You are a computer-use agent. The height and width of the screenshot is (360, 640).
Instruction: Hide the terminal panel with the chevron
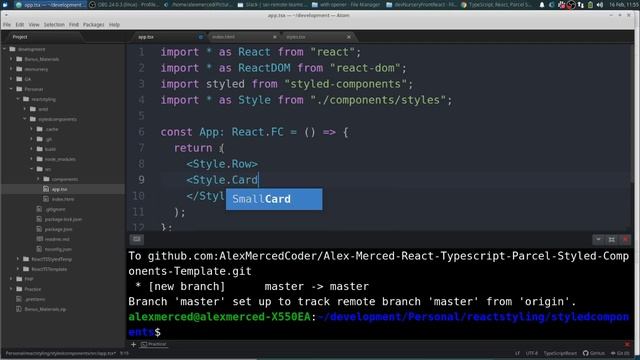(598, 240)
